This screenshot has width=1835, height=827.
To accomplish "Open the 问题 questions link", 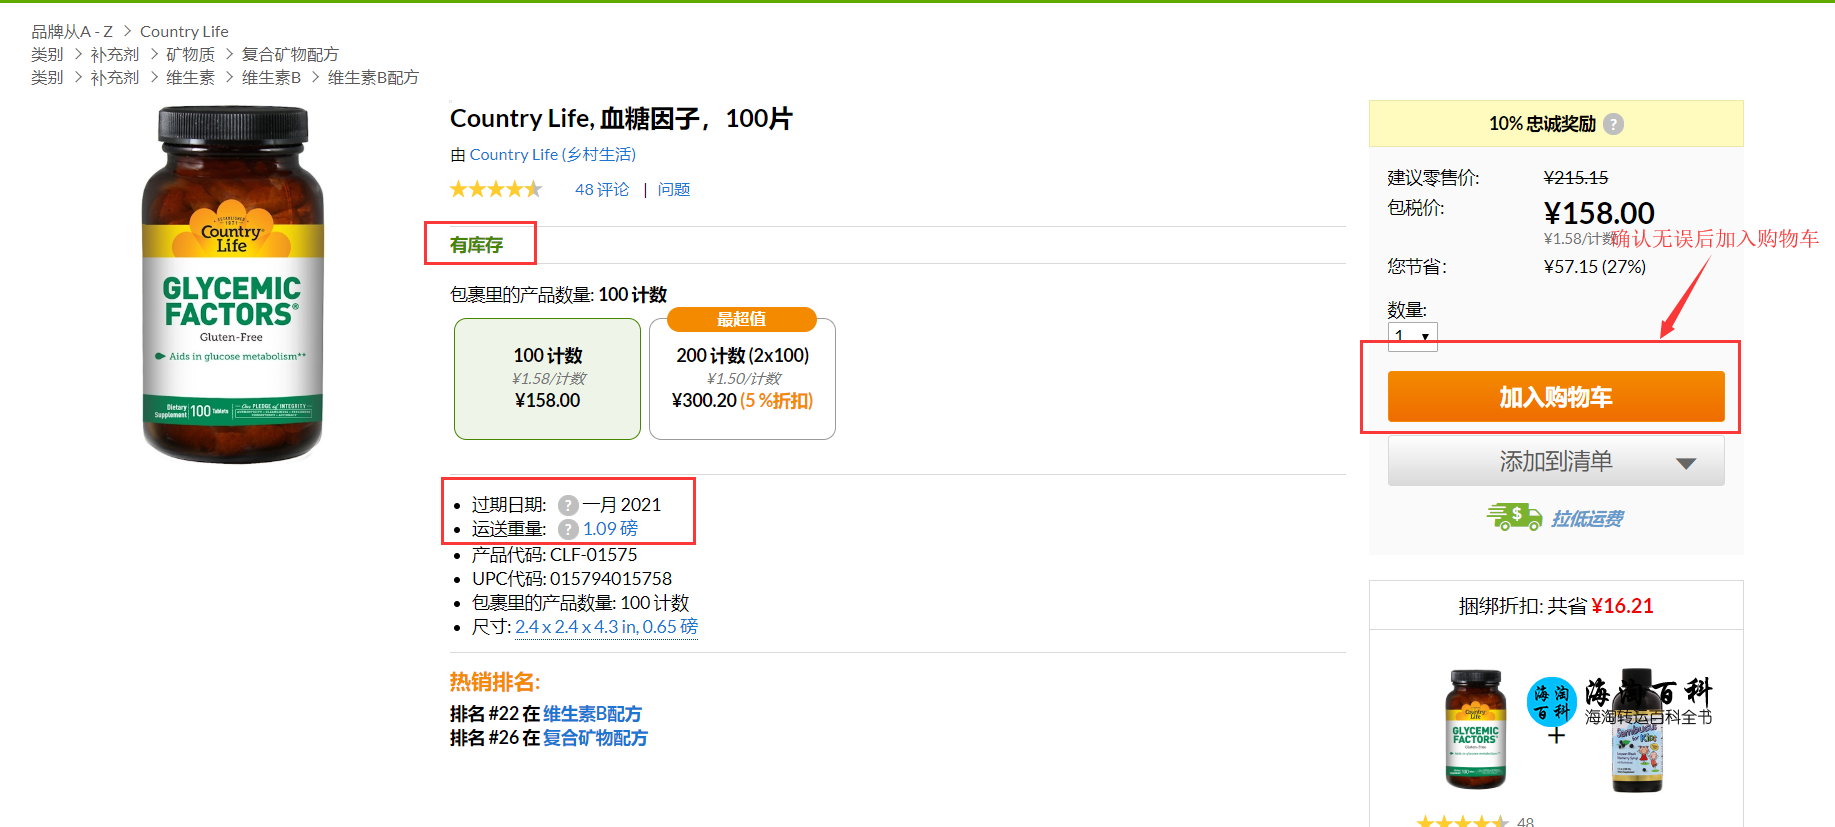I will click(674, 189).
